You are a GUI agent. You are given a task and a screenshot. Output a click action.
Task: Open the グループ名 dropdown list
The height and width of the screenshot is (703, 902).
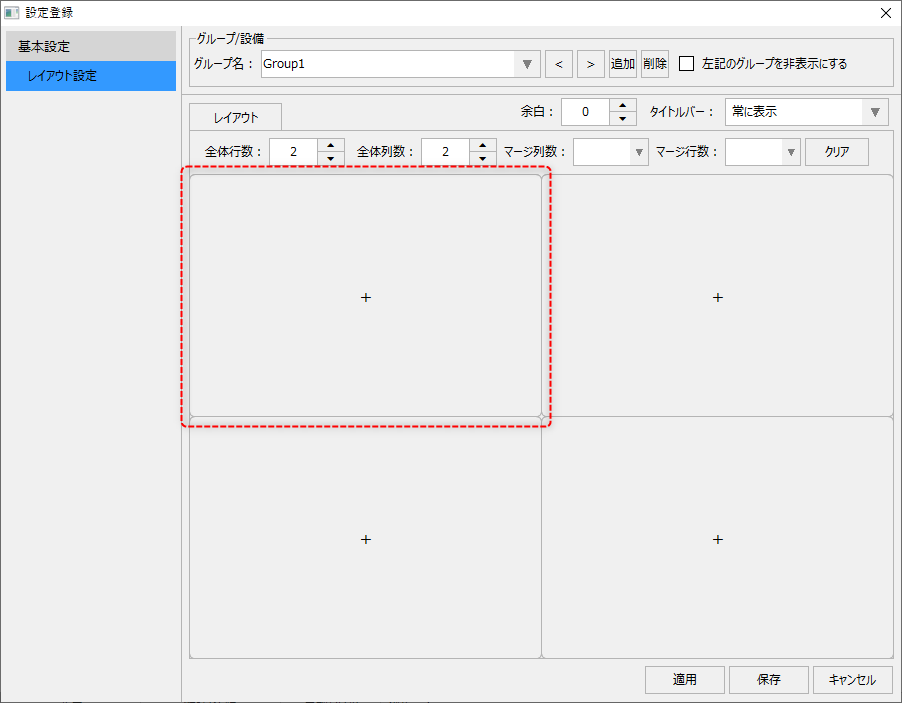[527, 63]
